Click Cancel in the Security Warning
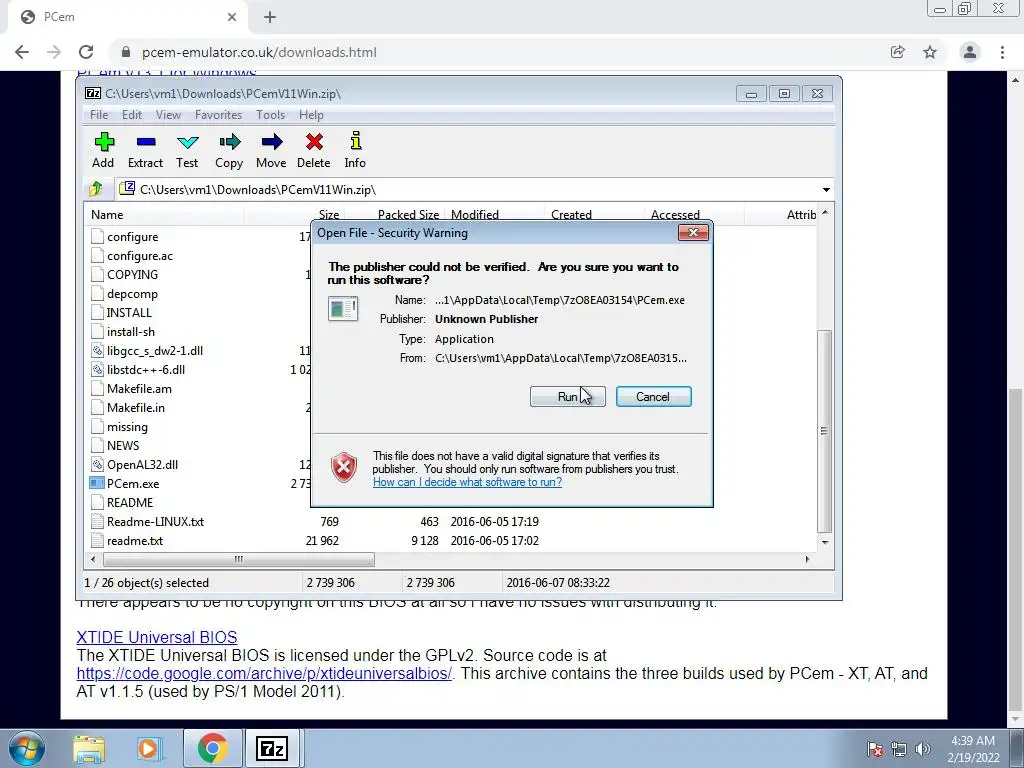The height and width of the screenshot is (768, 1024). click(654, 396)
